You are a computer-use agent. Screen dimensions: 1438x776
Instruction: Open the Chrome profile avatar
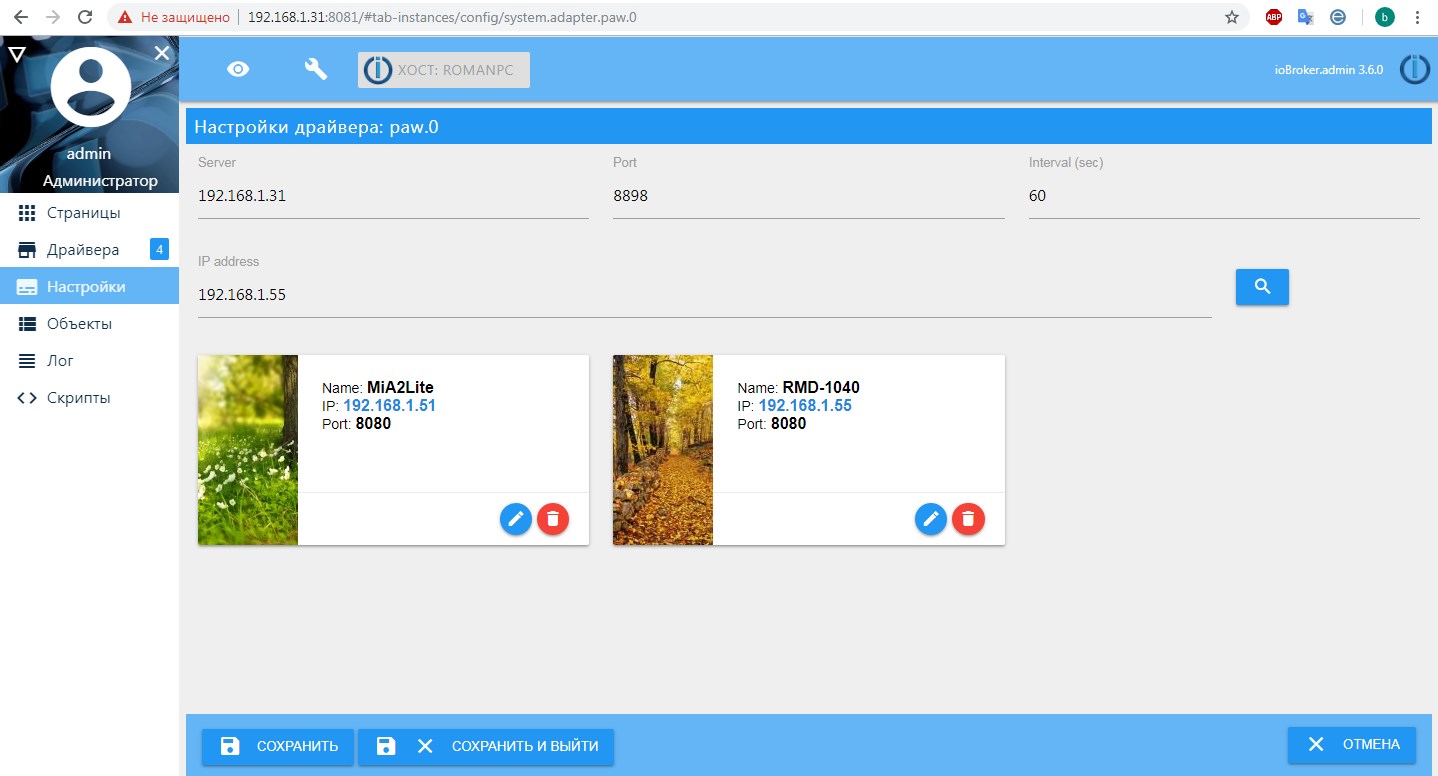(x=1385, y=17)
